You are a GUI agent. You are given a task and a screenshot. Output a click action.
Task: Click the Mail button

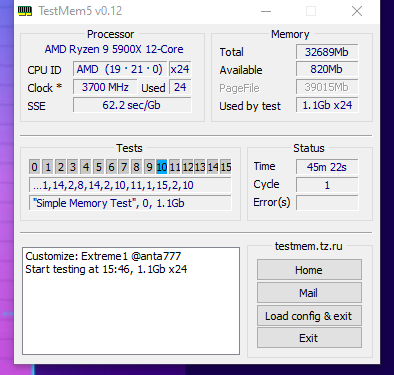click(x=309, y=293)
